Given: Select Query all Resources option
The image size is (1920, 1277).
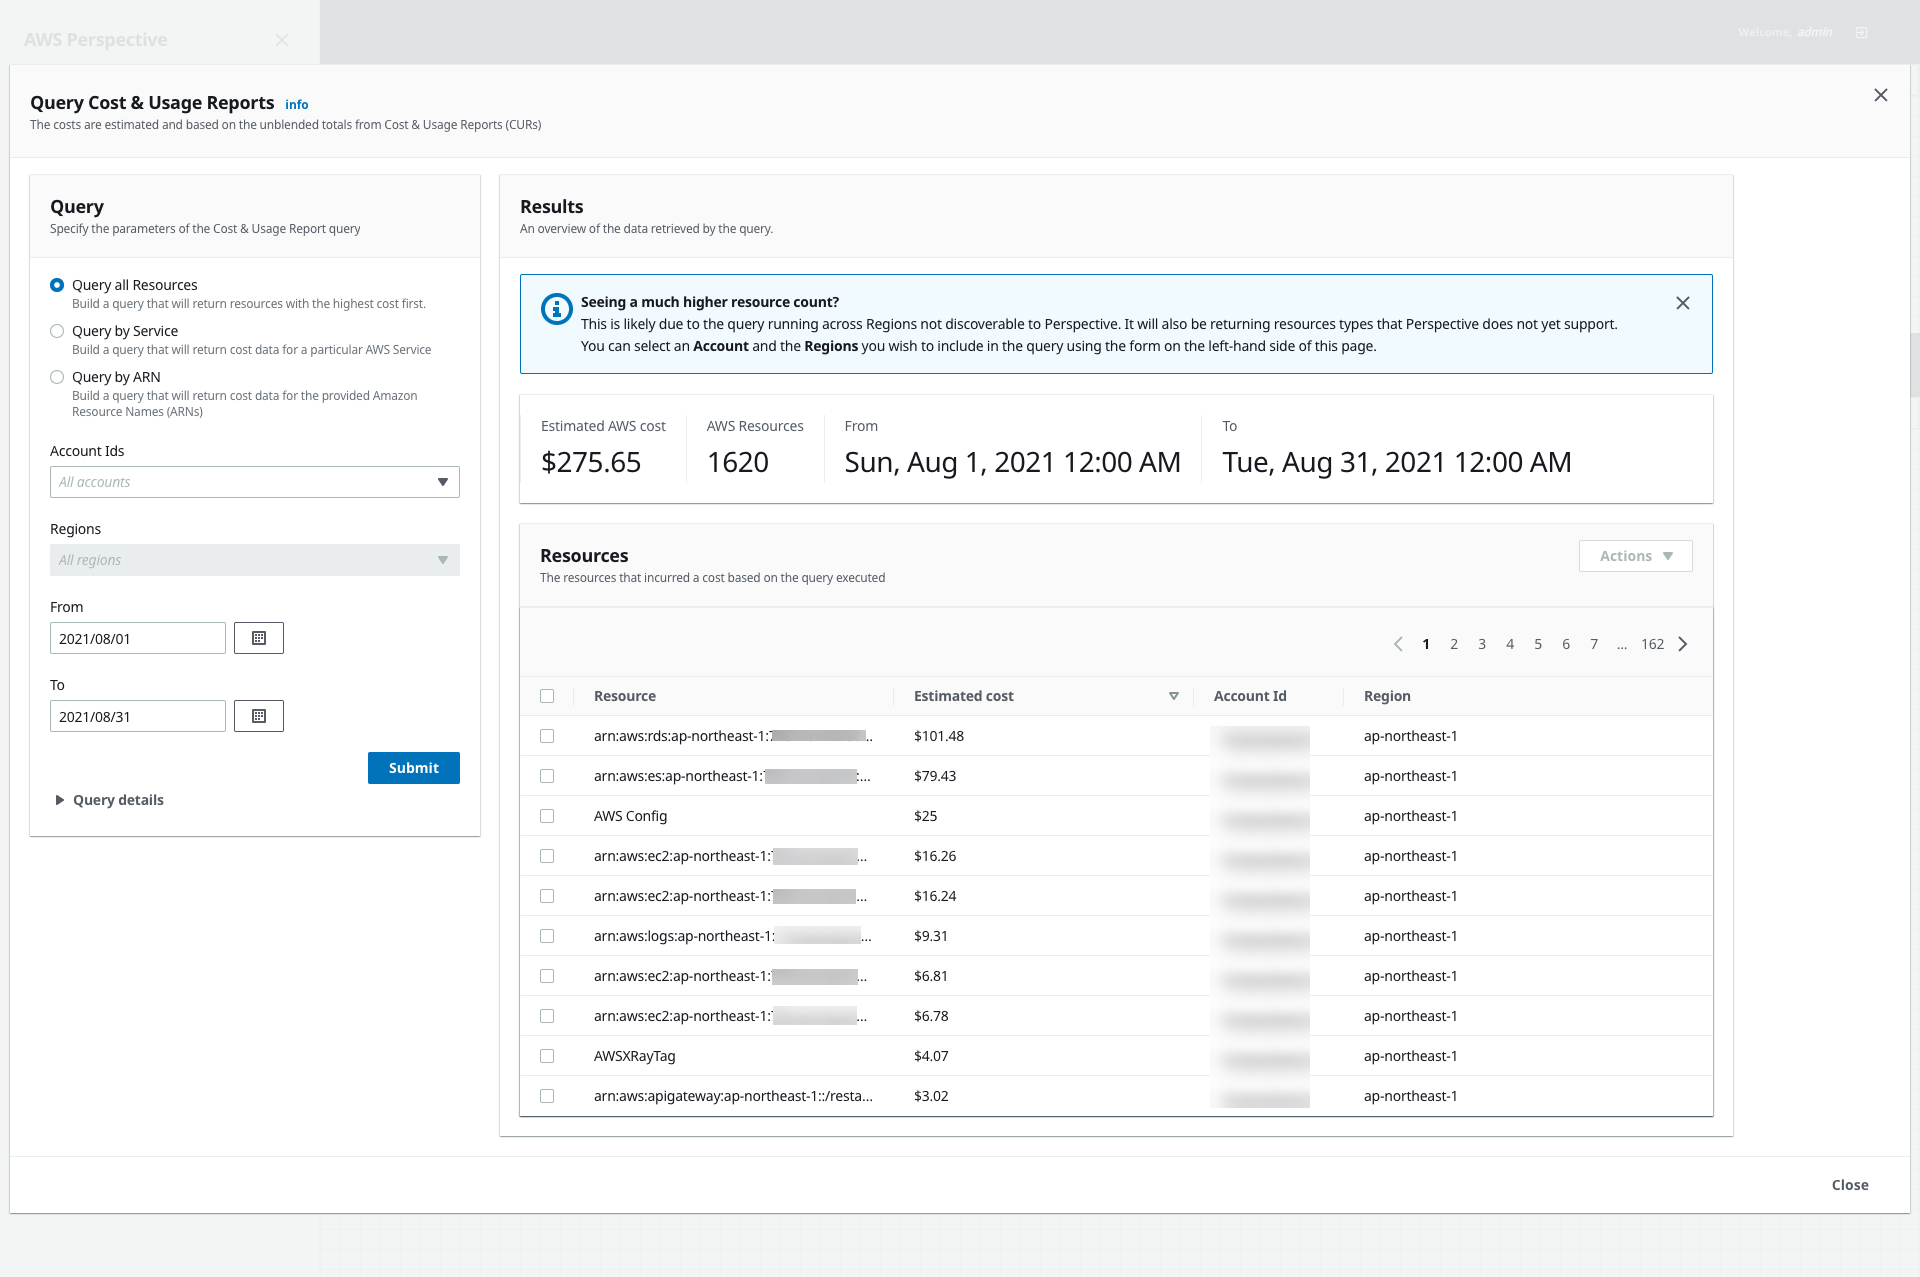Looking at the screenshot, I should tap(57, 285).
